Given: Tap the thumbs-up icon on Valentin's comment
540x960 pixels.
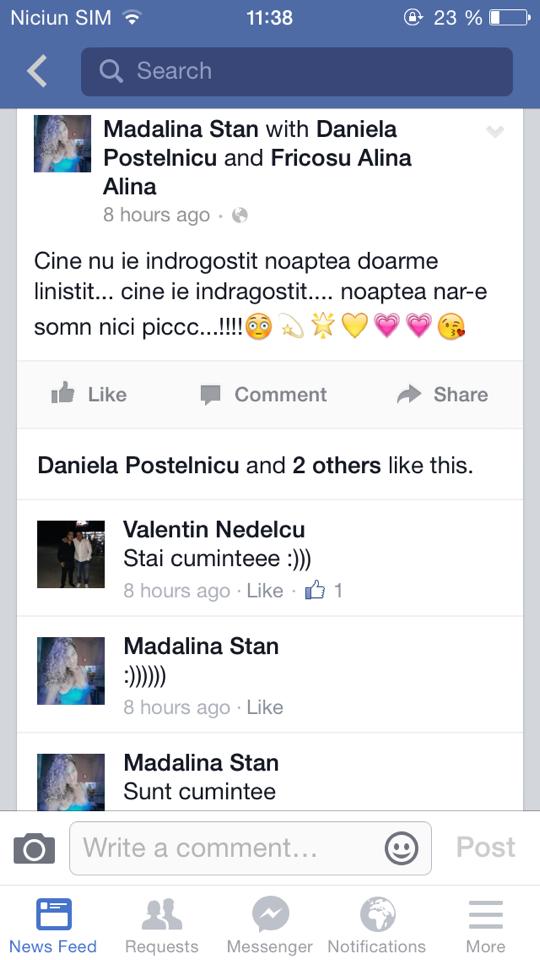Looking at the screenshot, I should [315, 590].
